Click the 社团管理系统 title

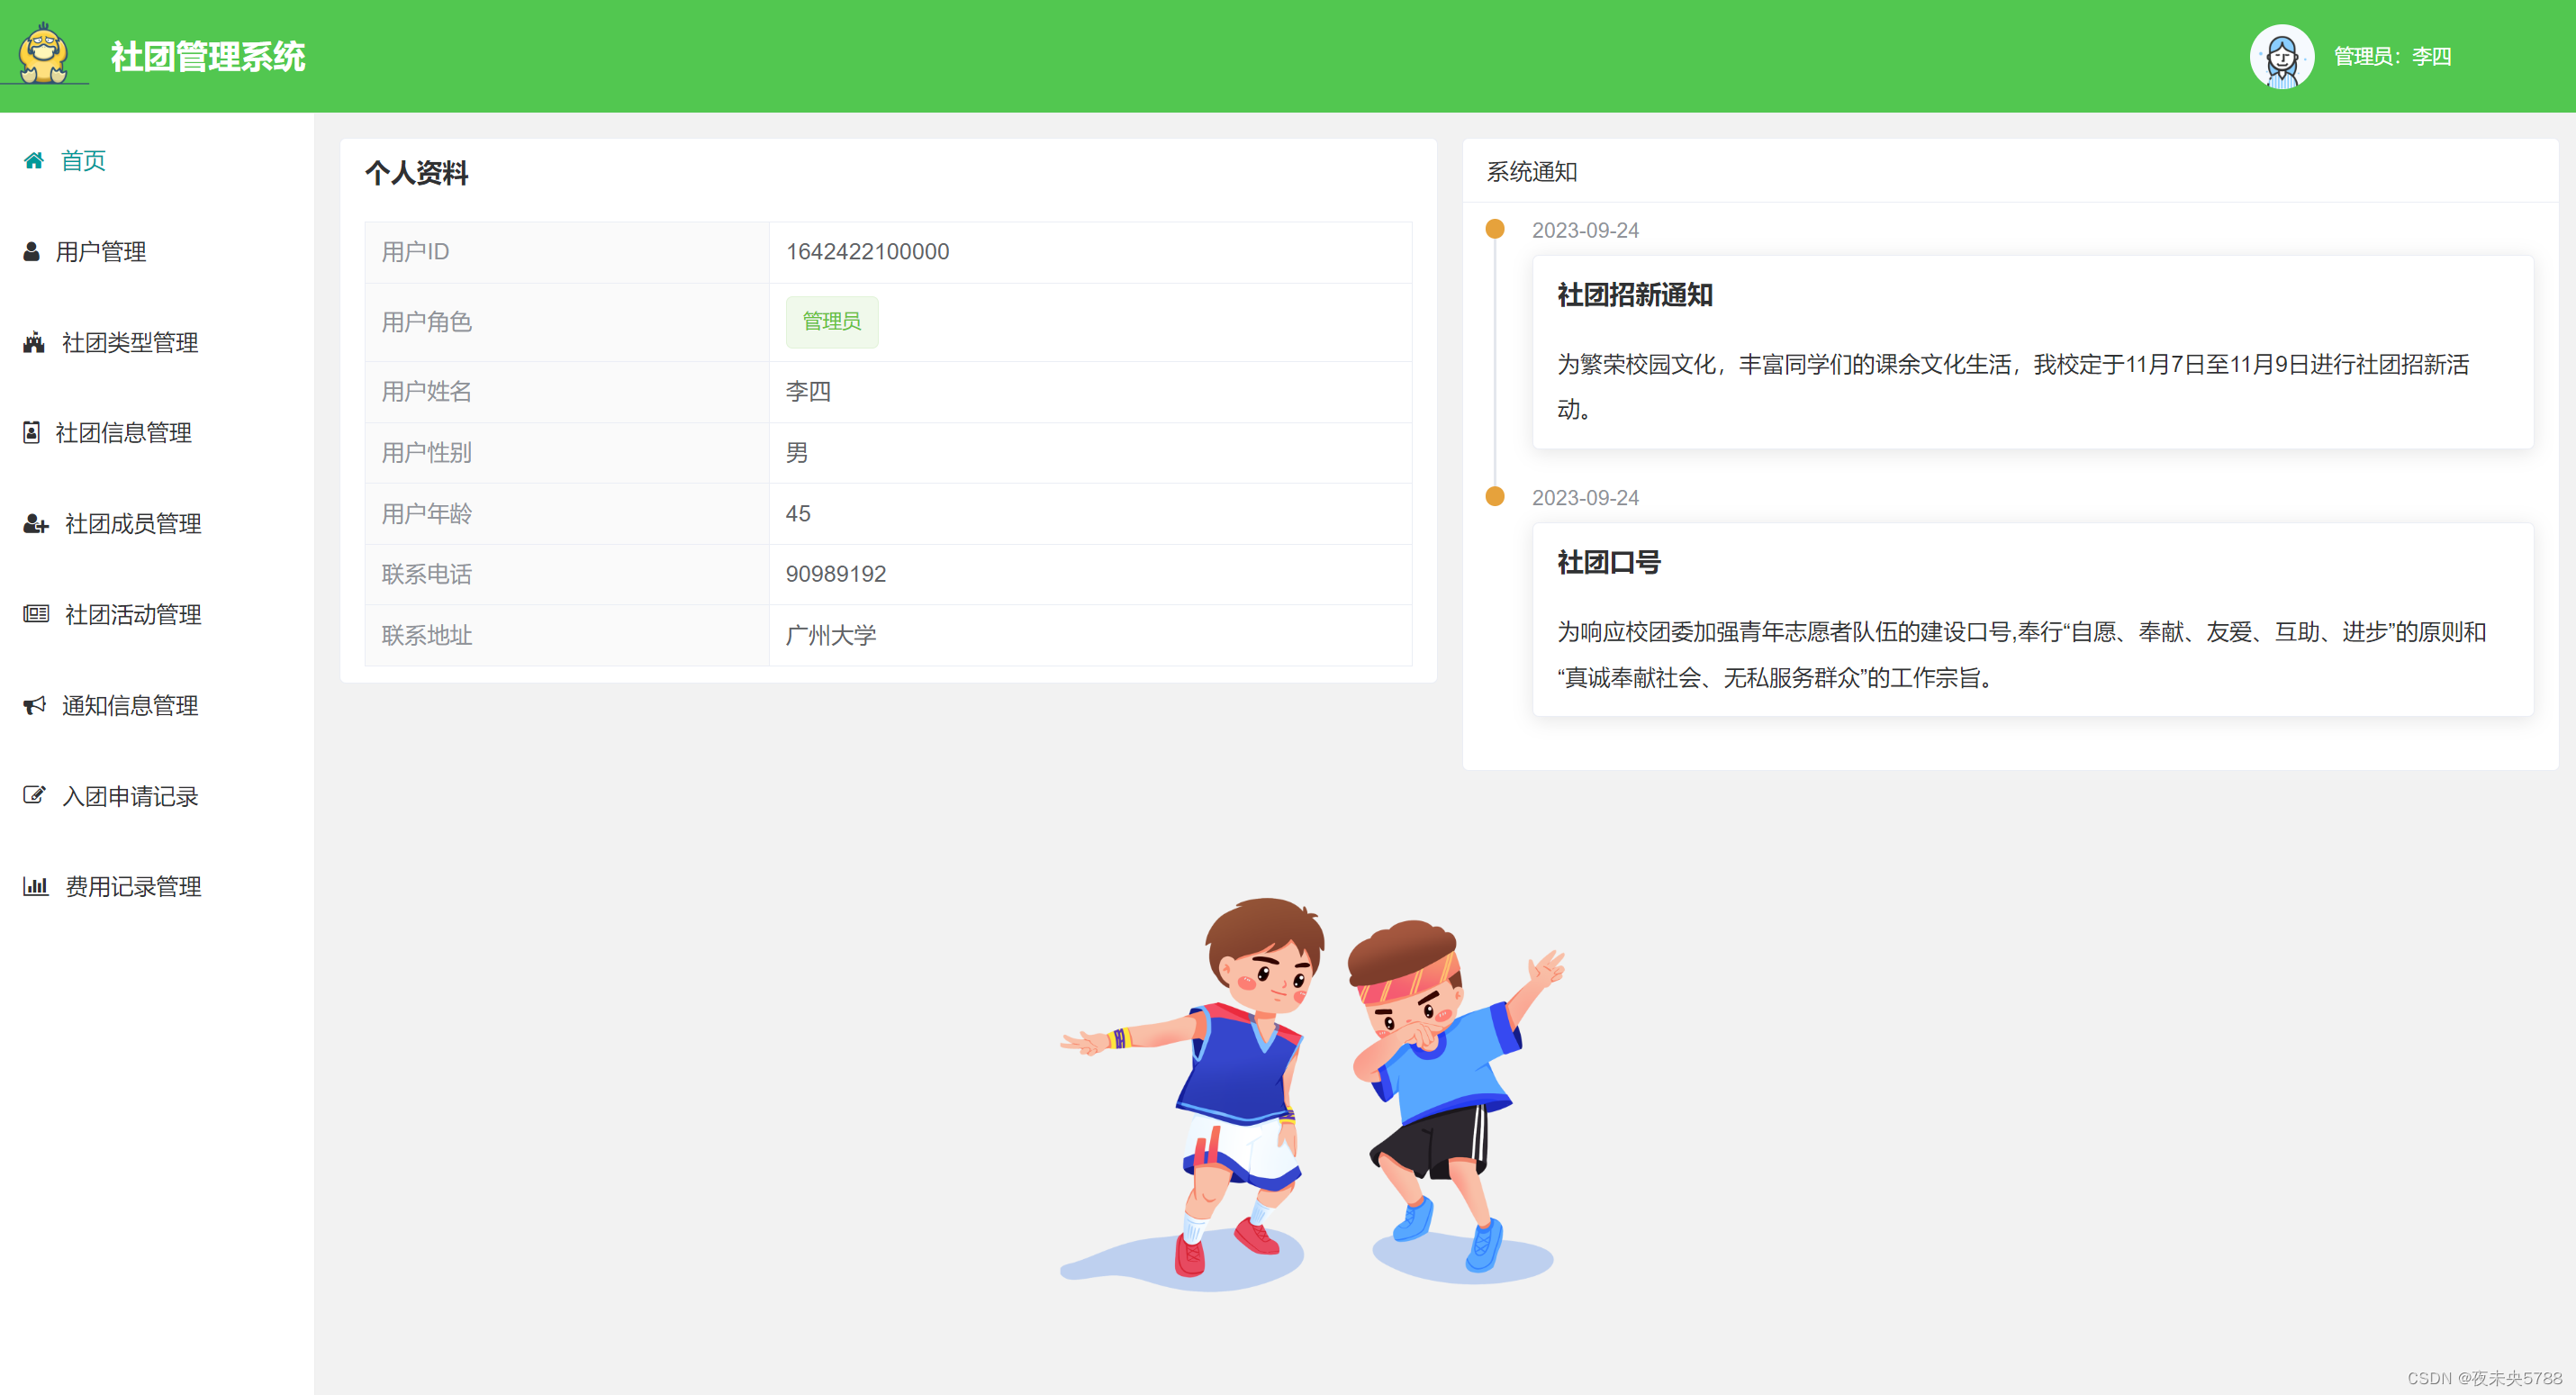tap(207, 56)
